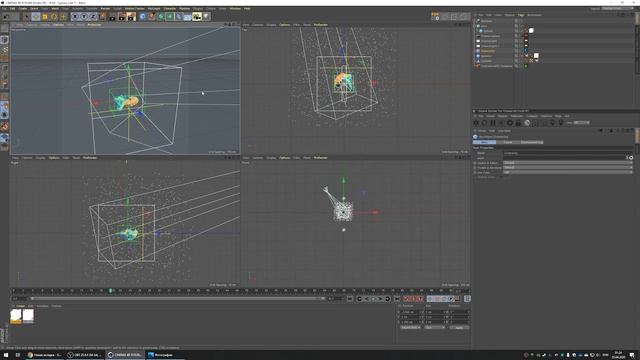Open the green Array generator icon

tap(170, 17)
